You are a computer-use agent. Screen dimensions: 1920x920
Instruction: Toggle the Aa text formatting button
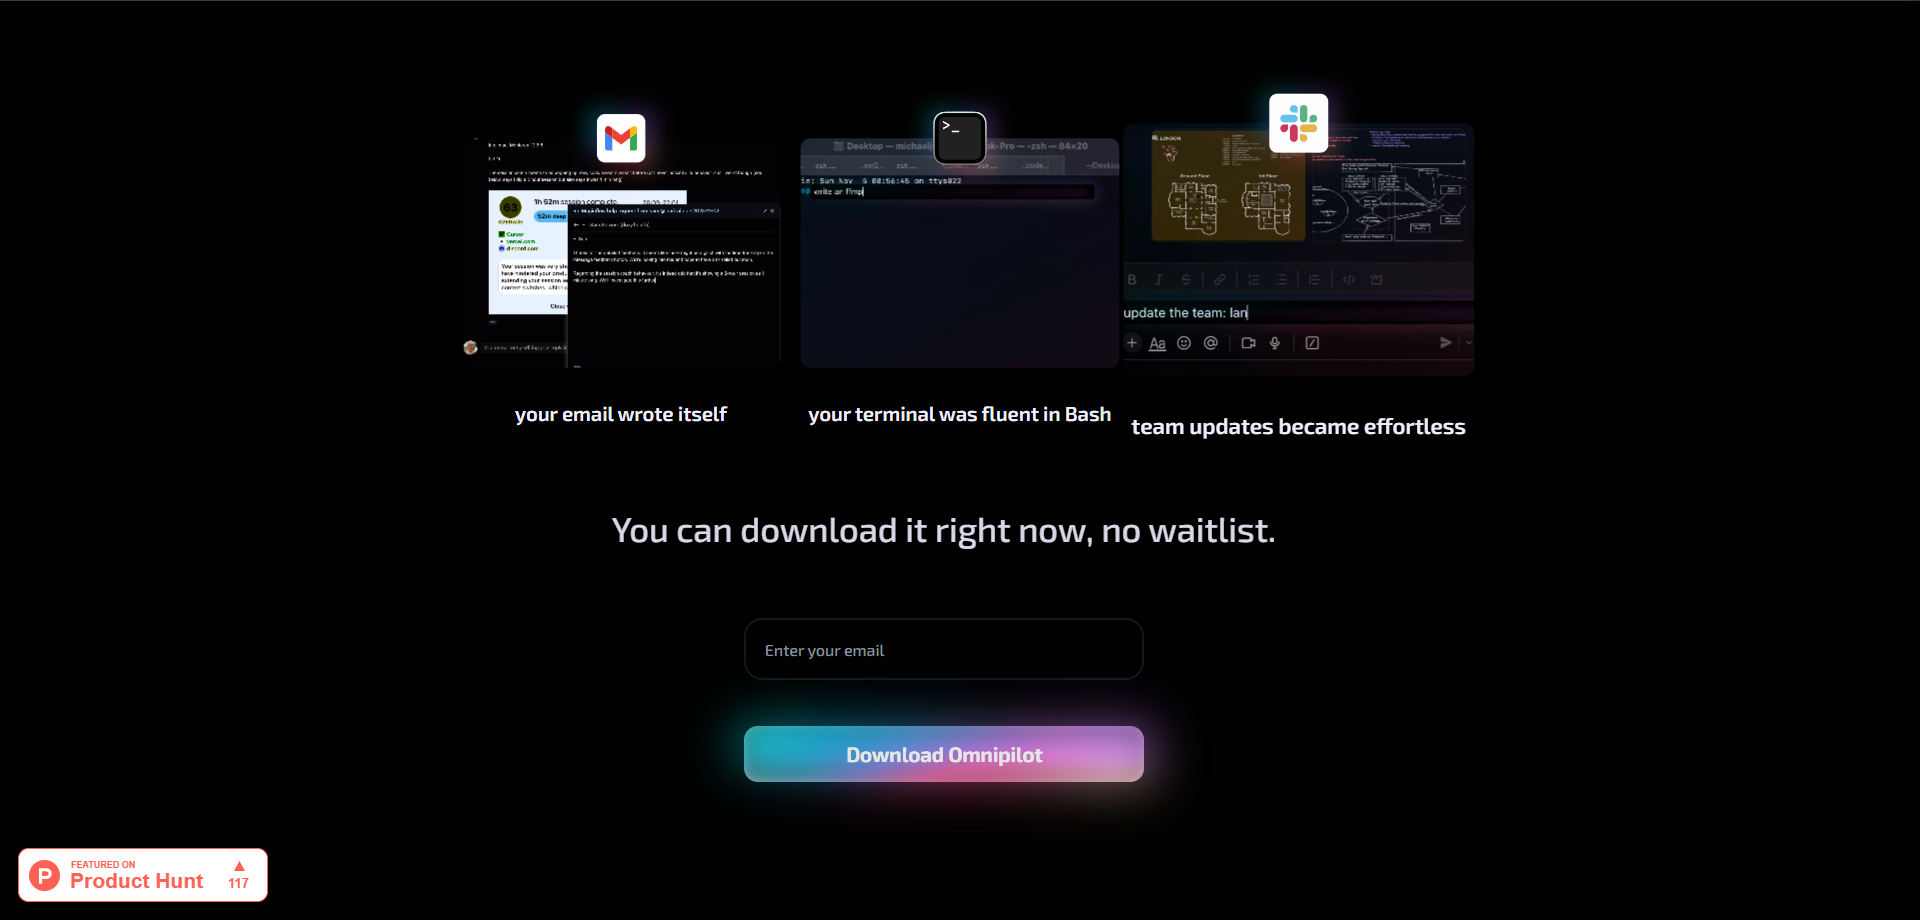point(1157,343)
